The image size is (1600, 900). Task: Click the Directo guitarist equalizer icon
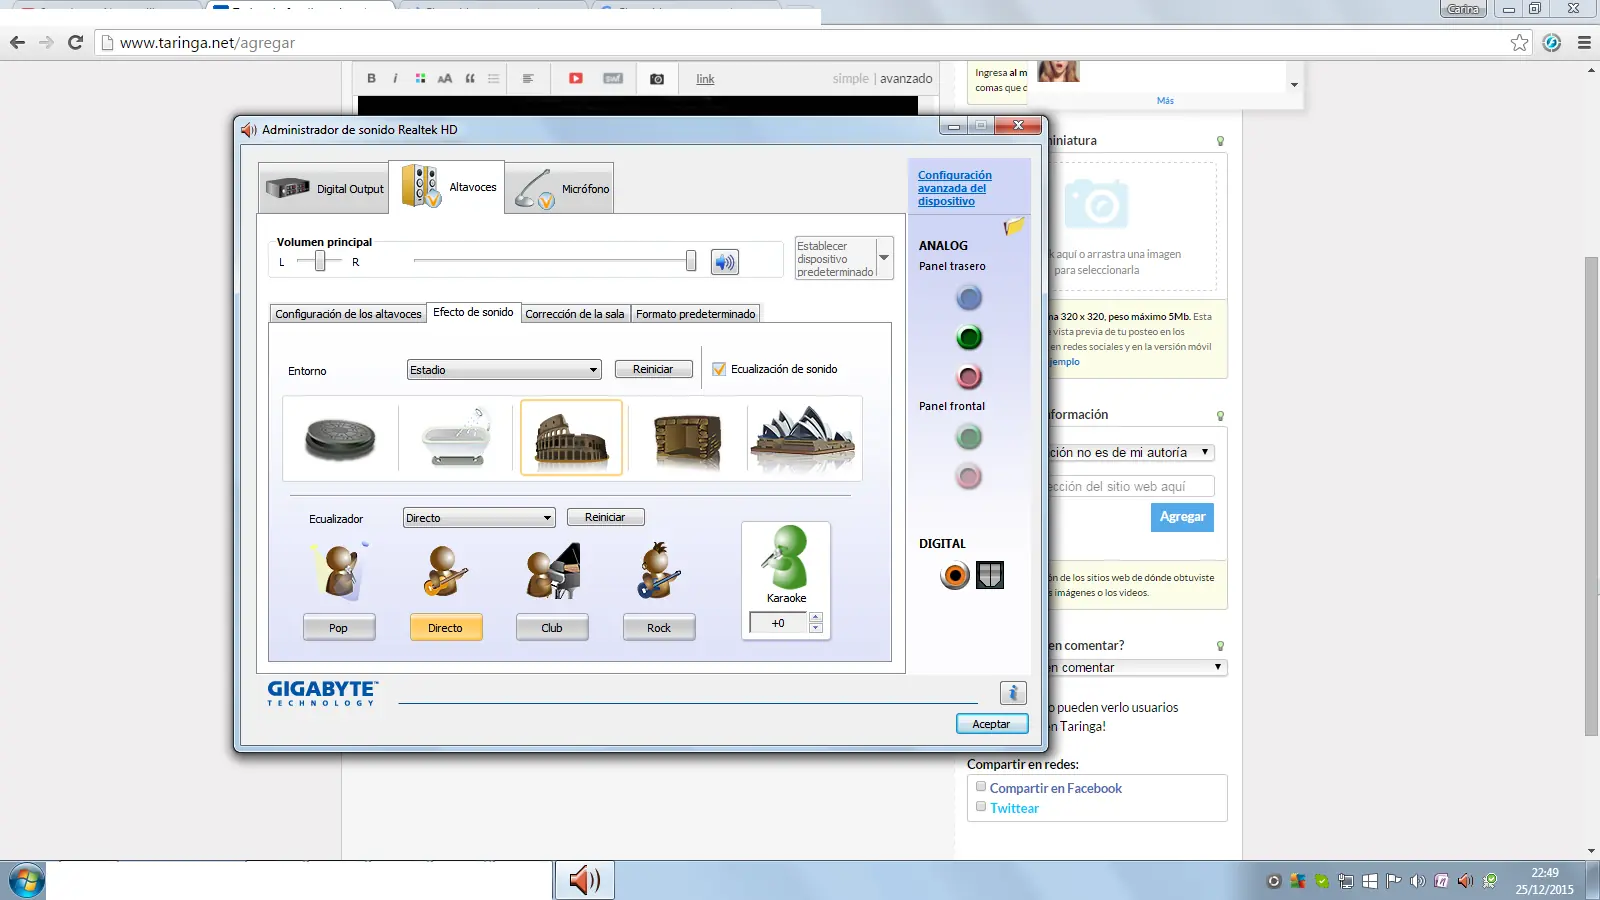446,571
